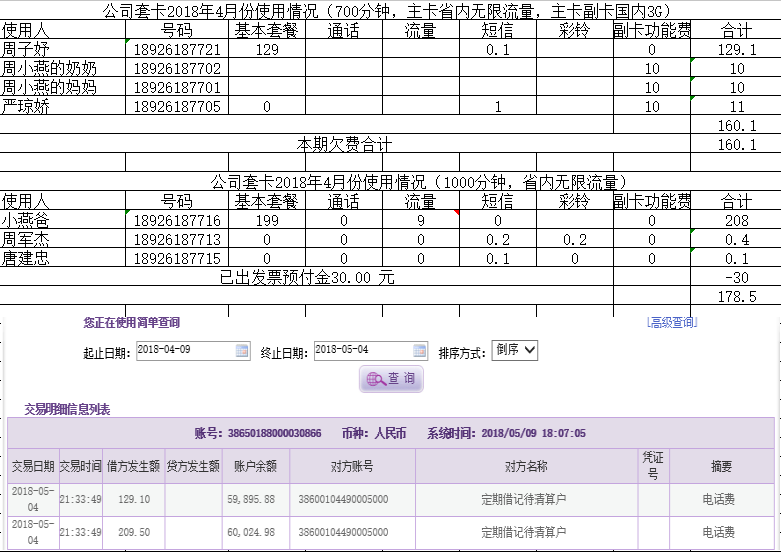Click the account balance 59,895.88 cell
781x552 pixels.
[255, 499]
